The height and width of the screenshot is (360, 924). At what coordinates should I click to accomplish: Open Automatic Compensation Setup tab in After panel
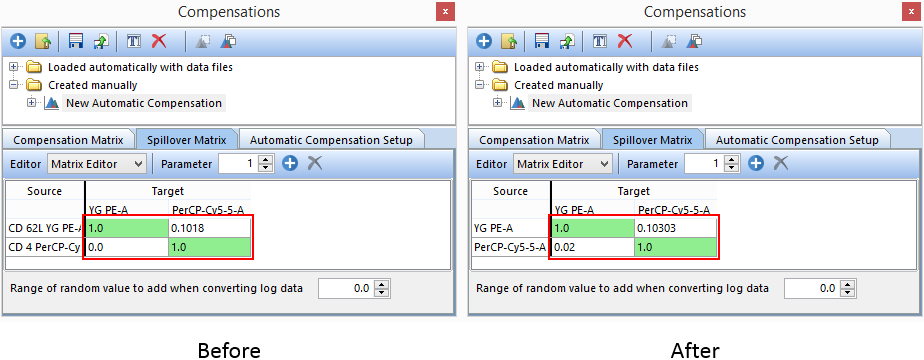pos(797,140)
